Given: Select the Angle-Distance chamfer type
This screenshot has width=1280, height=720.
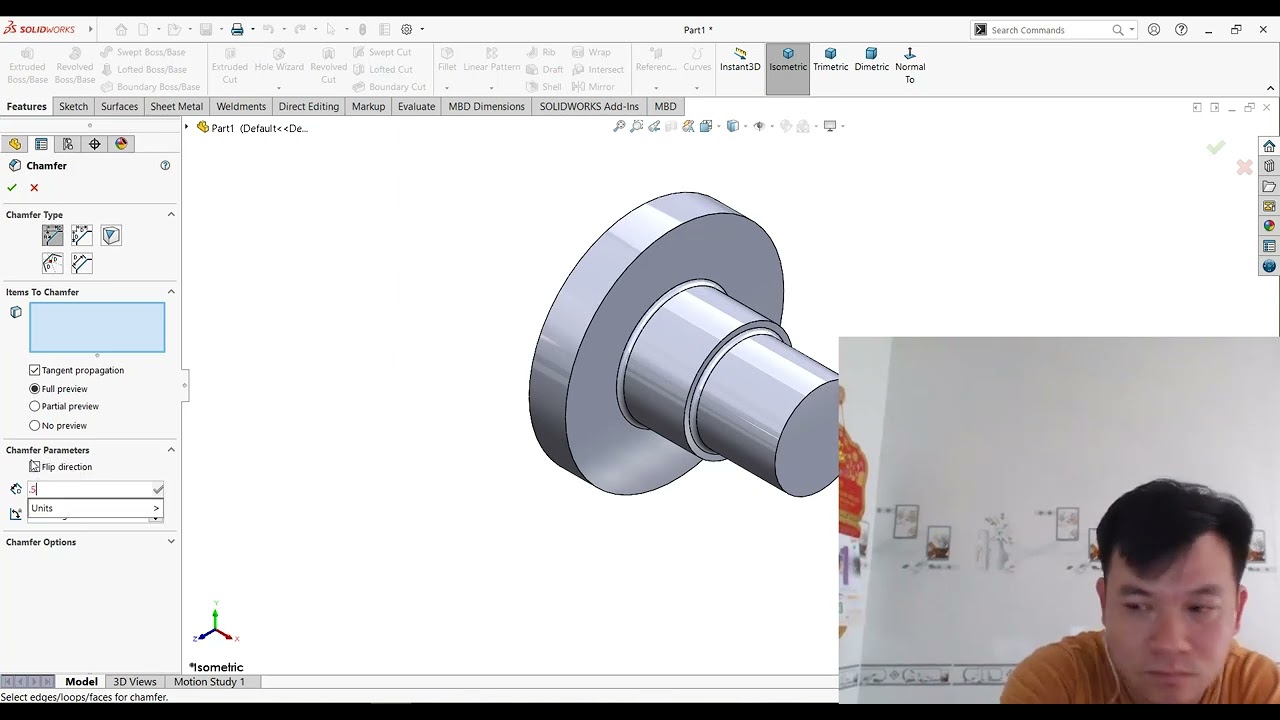Looking at the screenshot, I should [53, 236].
